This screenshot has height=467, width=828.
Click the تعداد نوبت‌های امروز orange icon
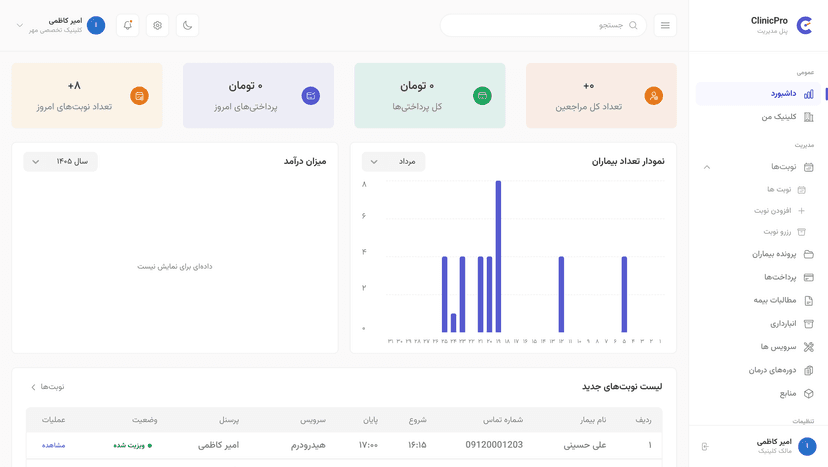click(x=139, y=96)
